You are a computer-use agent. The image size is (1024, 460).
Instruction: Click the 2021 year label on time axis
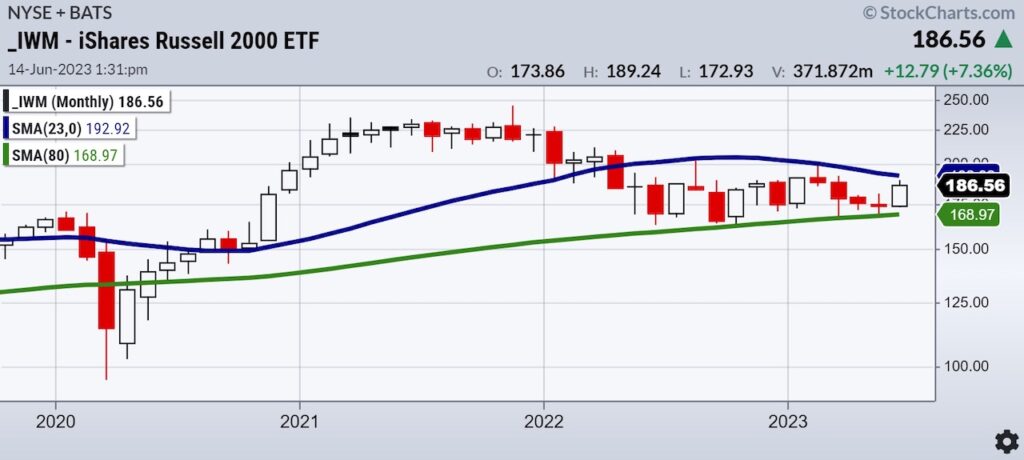[300, 421]
